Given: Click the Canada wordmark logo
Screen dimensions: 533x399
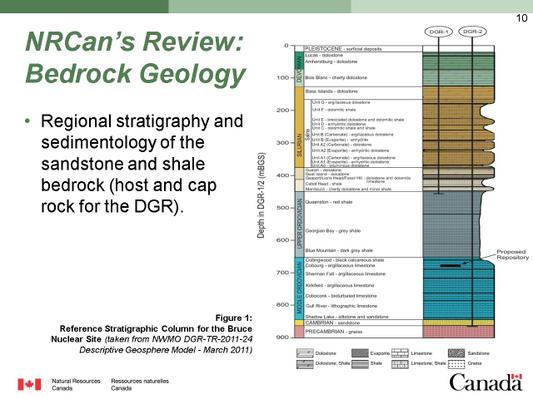Looking at the screenshot, I should pos(485,382).
